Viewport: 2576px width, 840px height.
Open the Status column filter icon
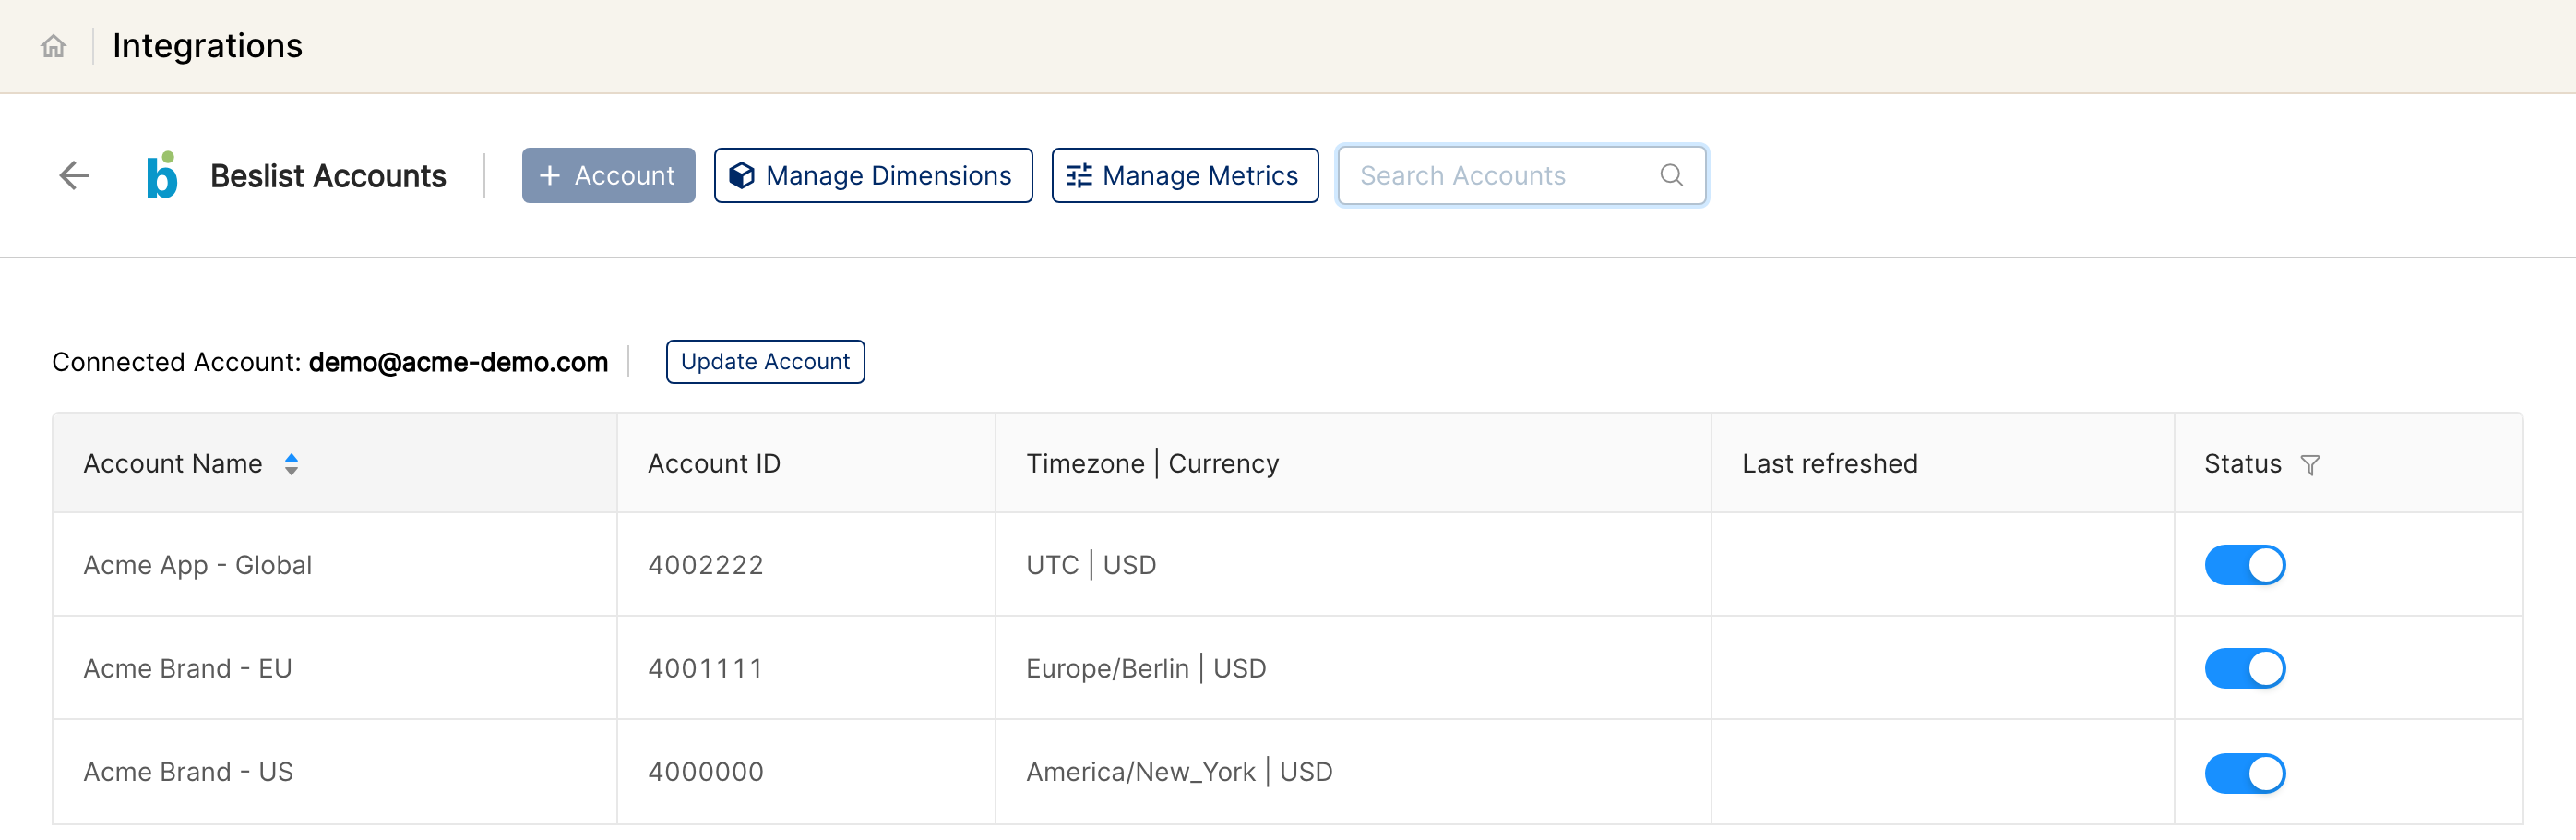pos(2310,465)
